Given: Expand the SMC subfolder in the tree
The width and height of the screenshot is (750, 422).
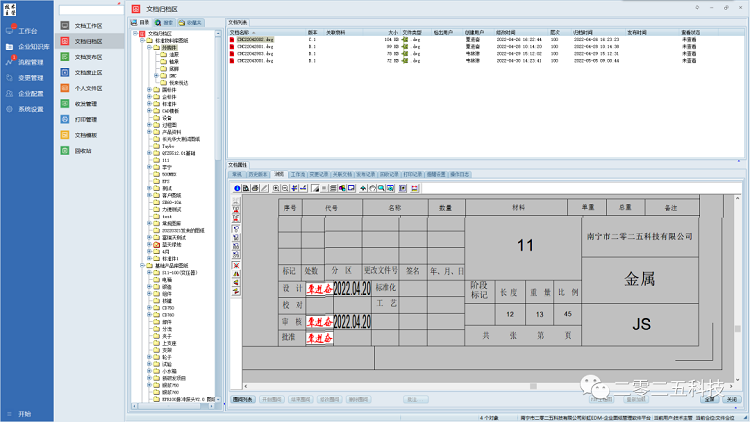Looking at the screenshot, I should click(x=156, y=76).
